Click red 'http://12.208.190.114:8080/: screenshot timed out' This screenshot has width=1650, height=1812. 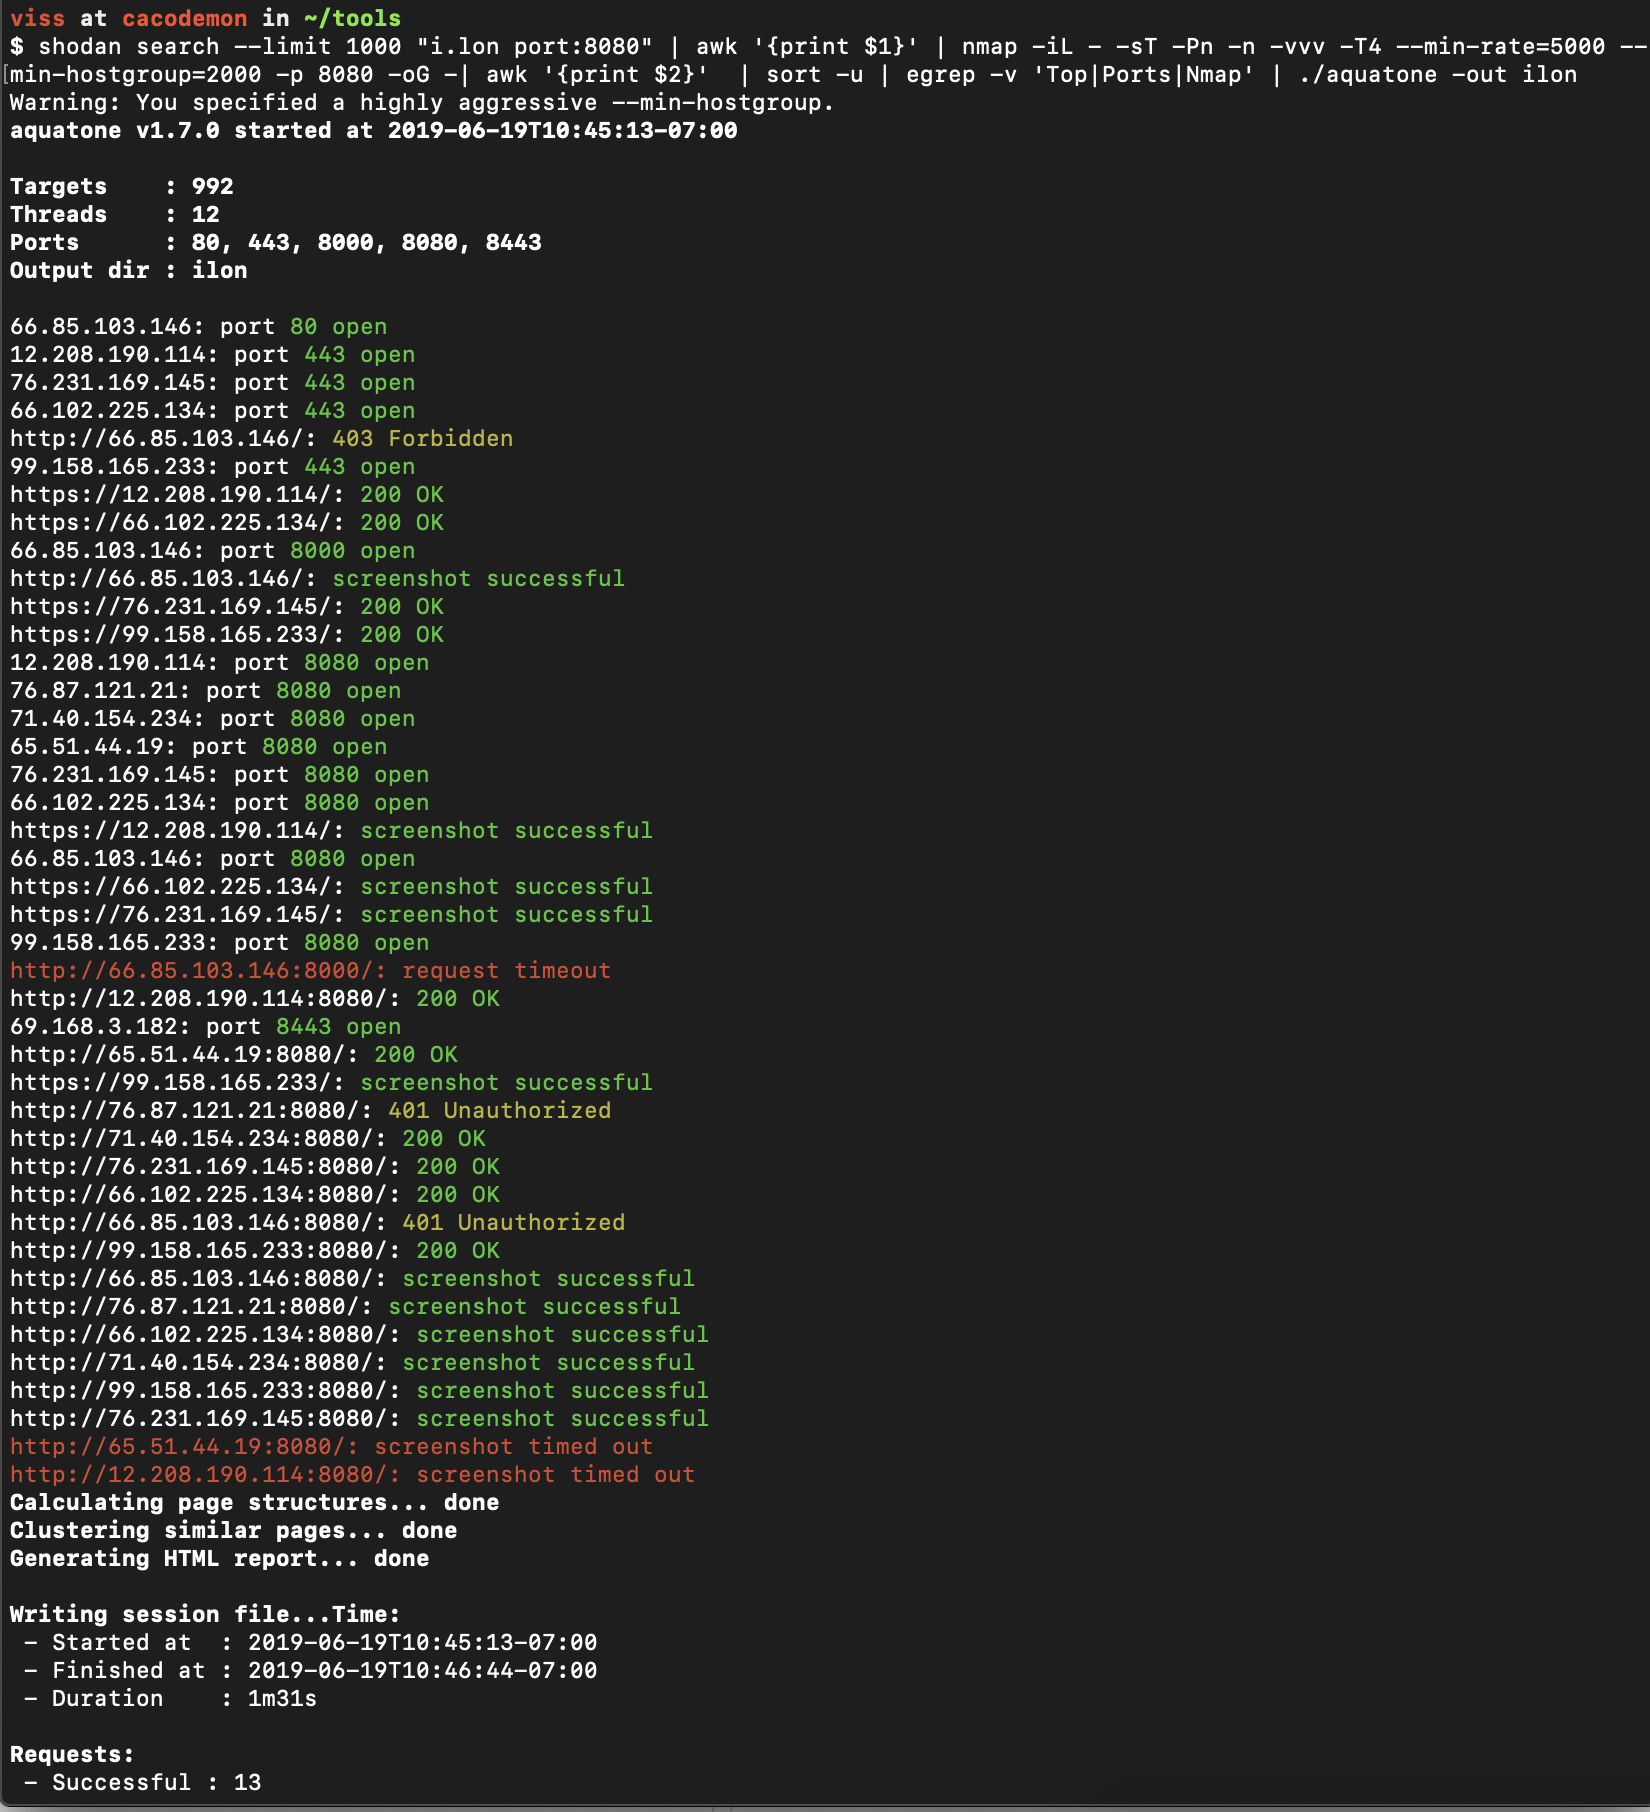(353, 1474)
